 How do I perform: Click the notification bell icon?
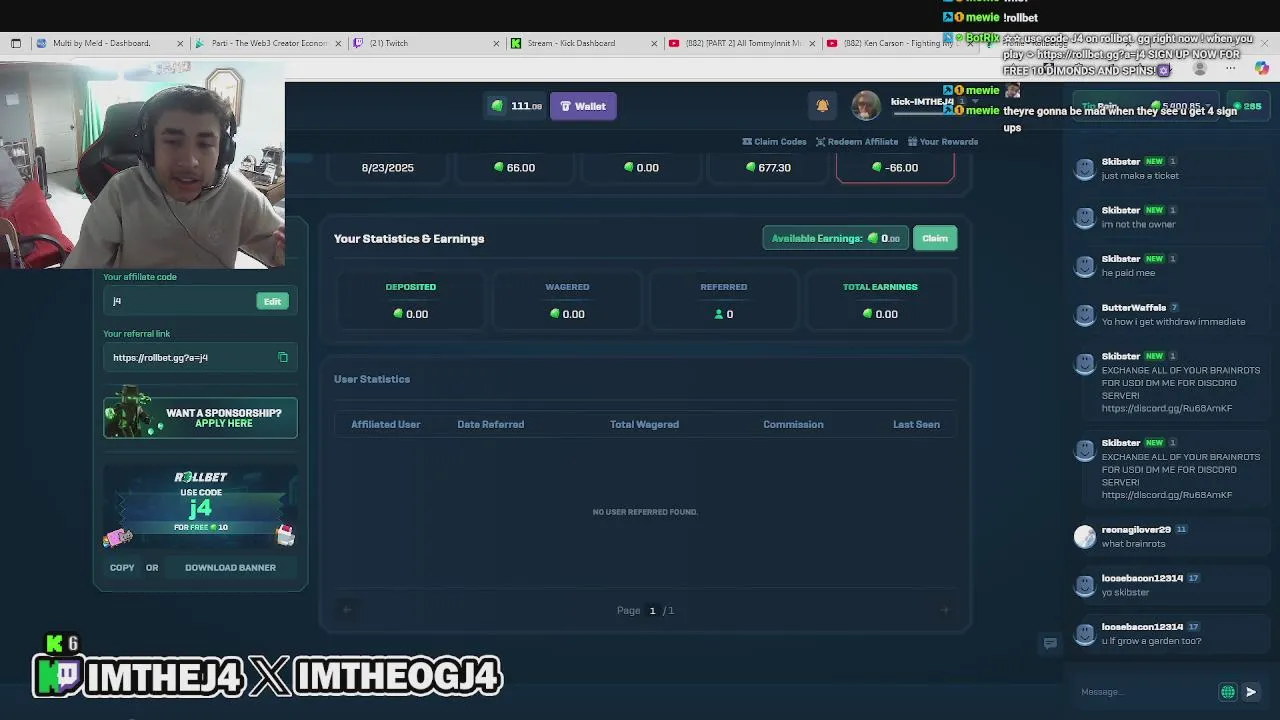(x=822, y=106)
